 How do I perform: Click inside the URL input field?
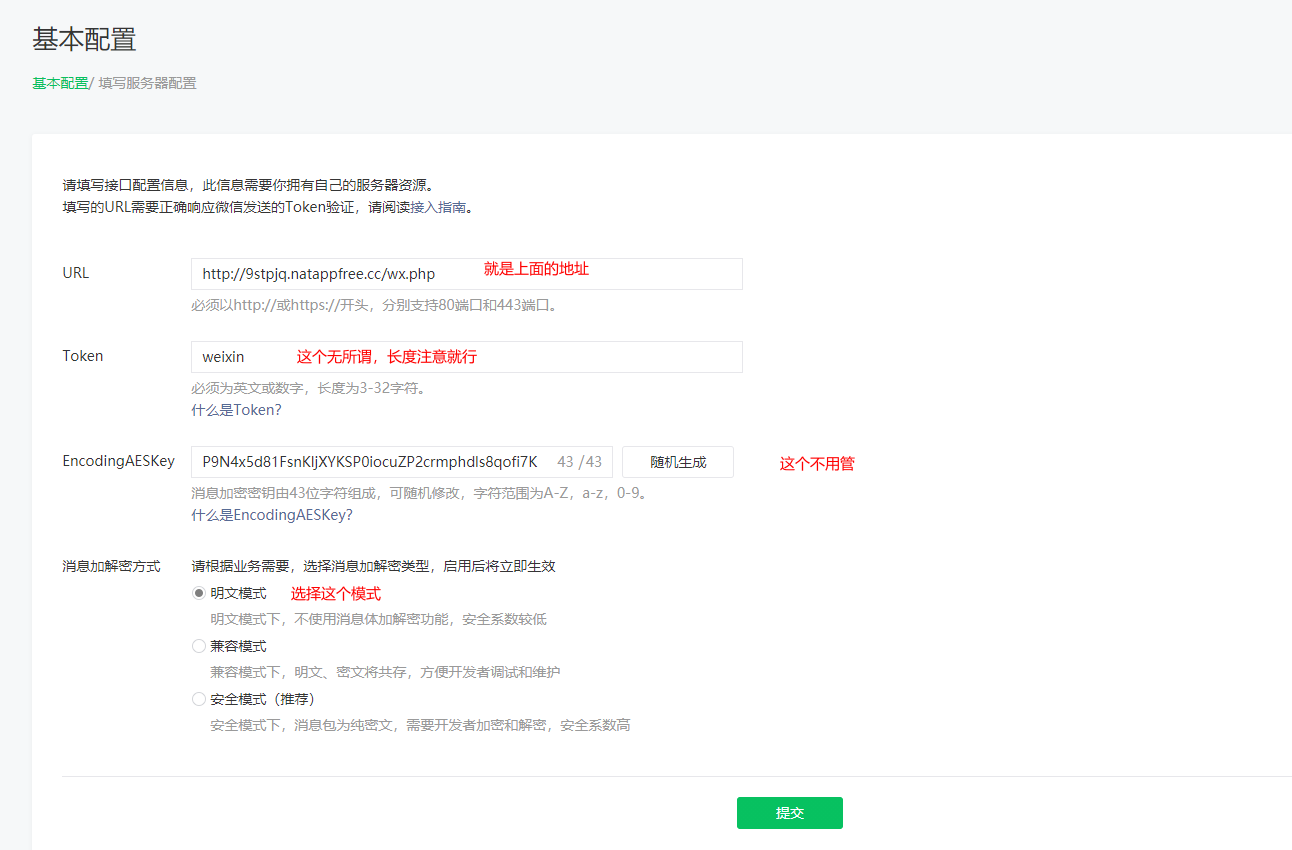[400, 273]
